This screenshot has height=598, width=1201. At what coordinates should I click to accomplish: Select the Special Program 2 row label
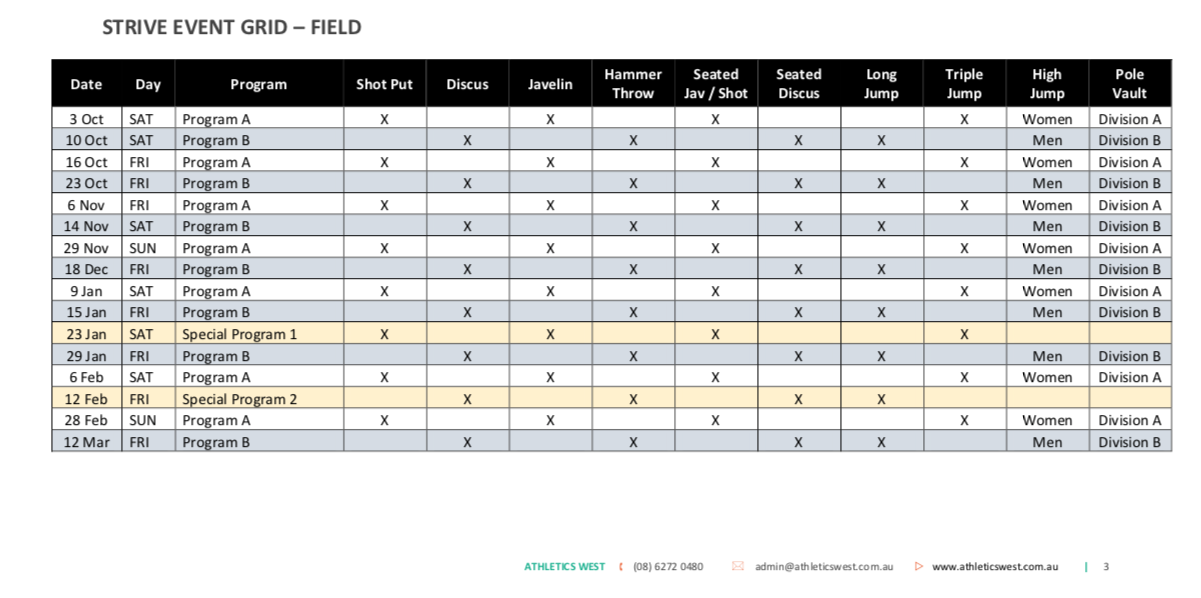point(239,399)
